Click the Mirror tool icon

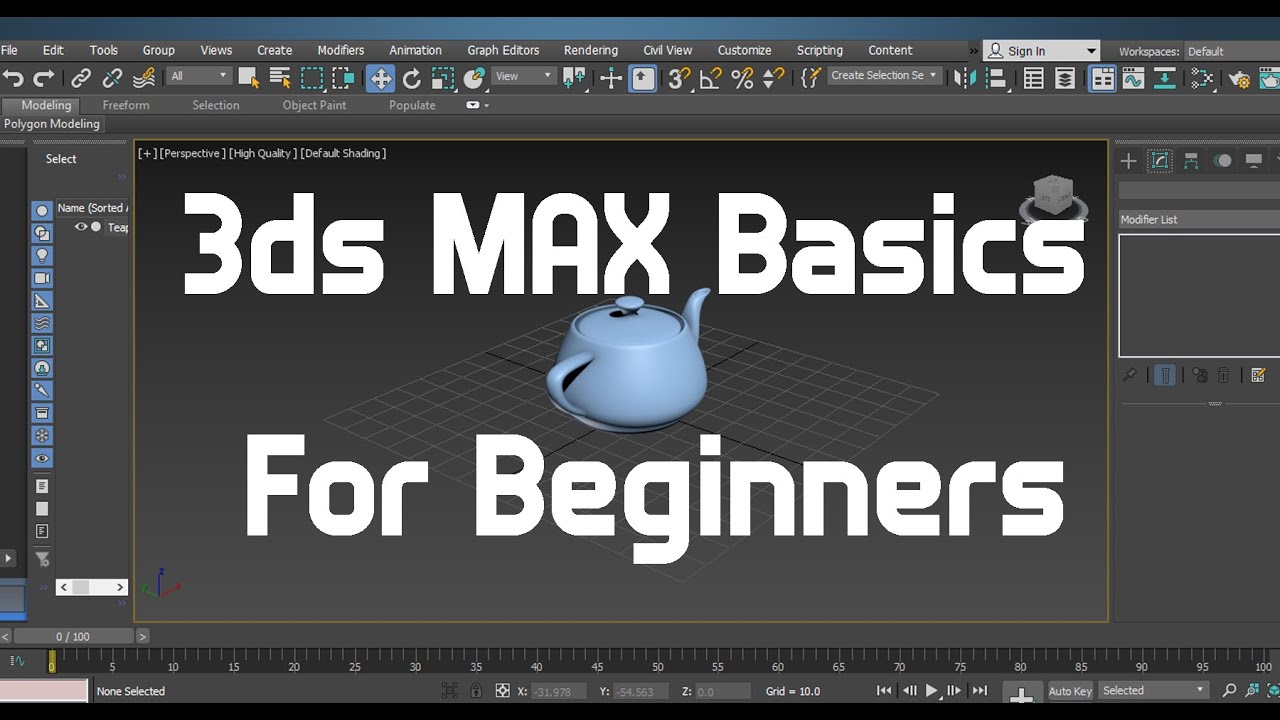coord(965,78)
